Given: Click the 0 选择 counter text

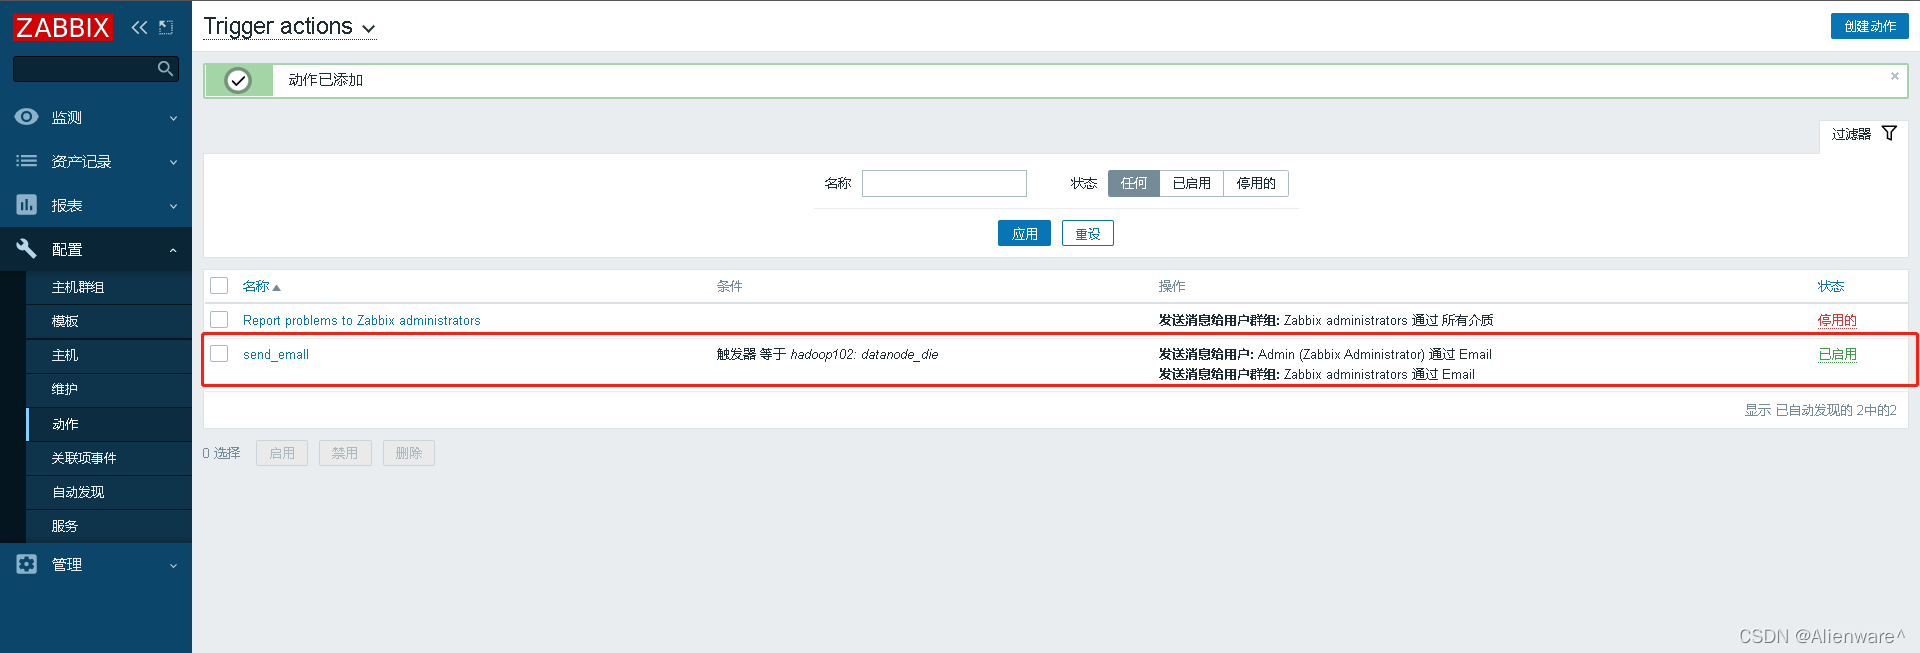Looking at the screenshot, I should pyautogui.click(x=221, y=453).
